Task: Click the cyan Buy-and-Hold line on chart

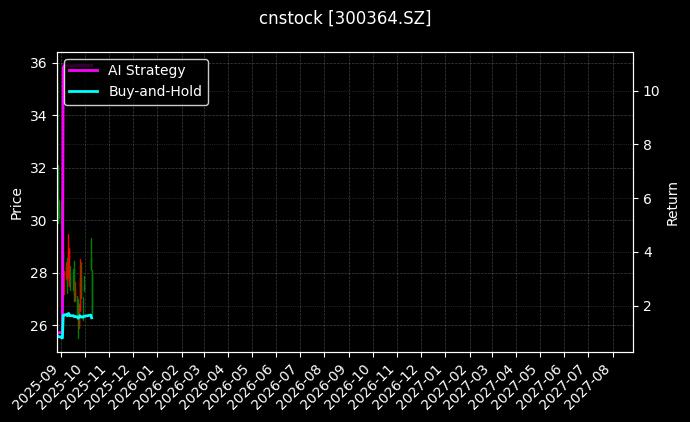Action: coord(78,316)
